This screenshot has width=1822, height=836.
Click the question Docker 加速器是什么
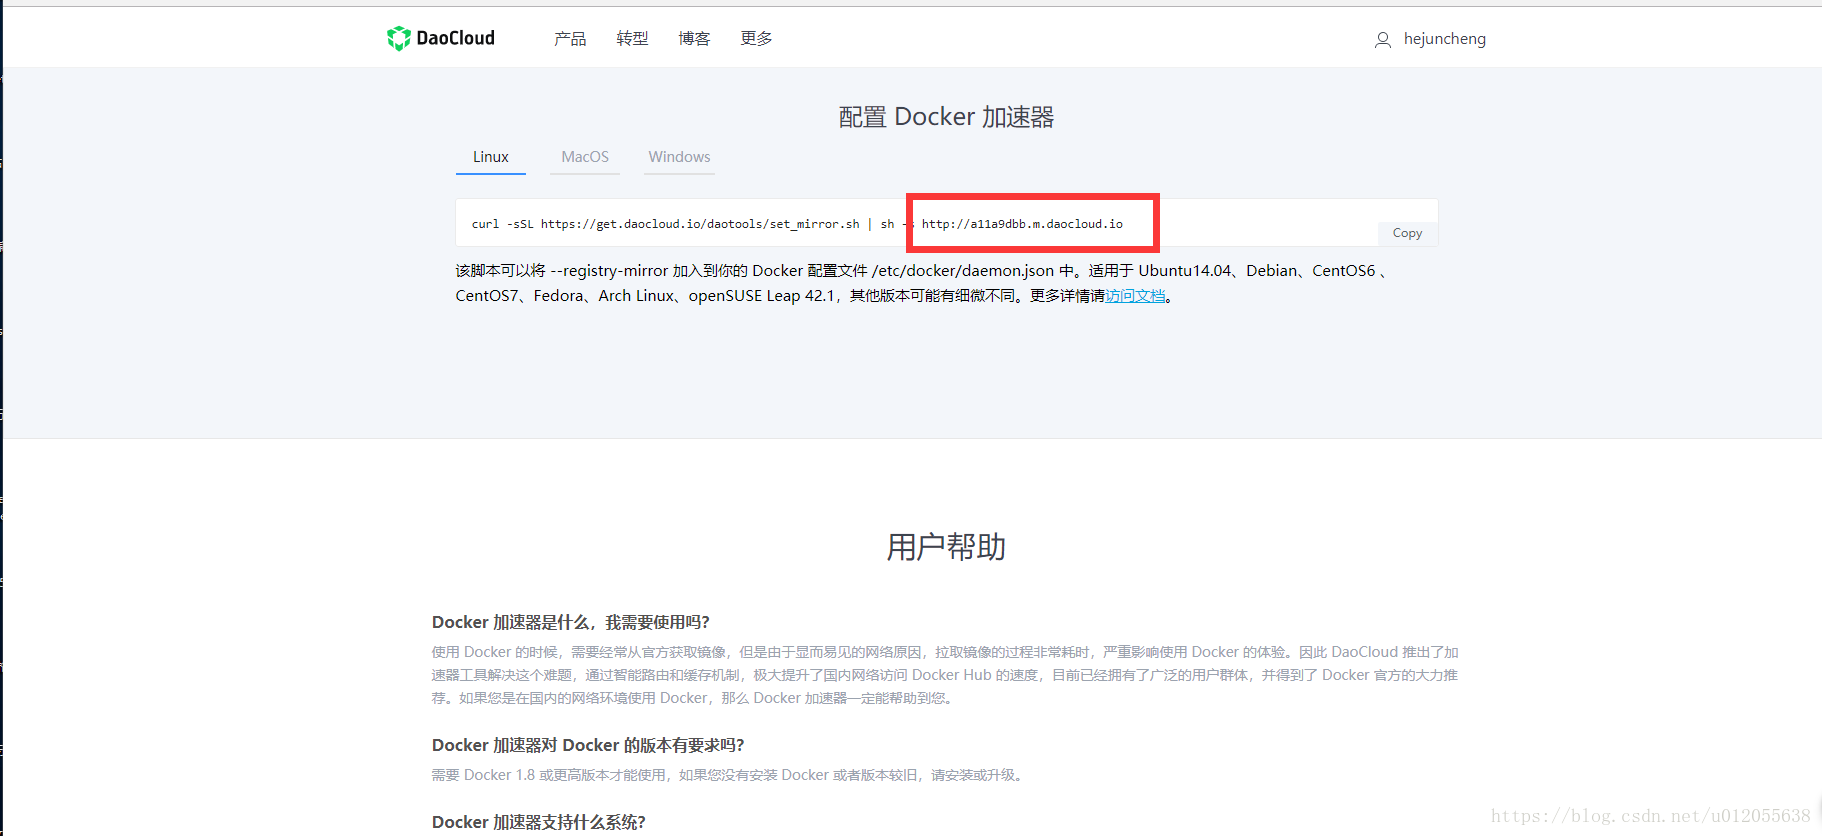click(570, 622)
